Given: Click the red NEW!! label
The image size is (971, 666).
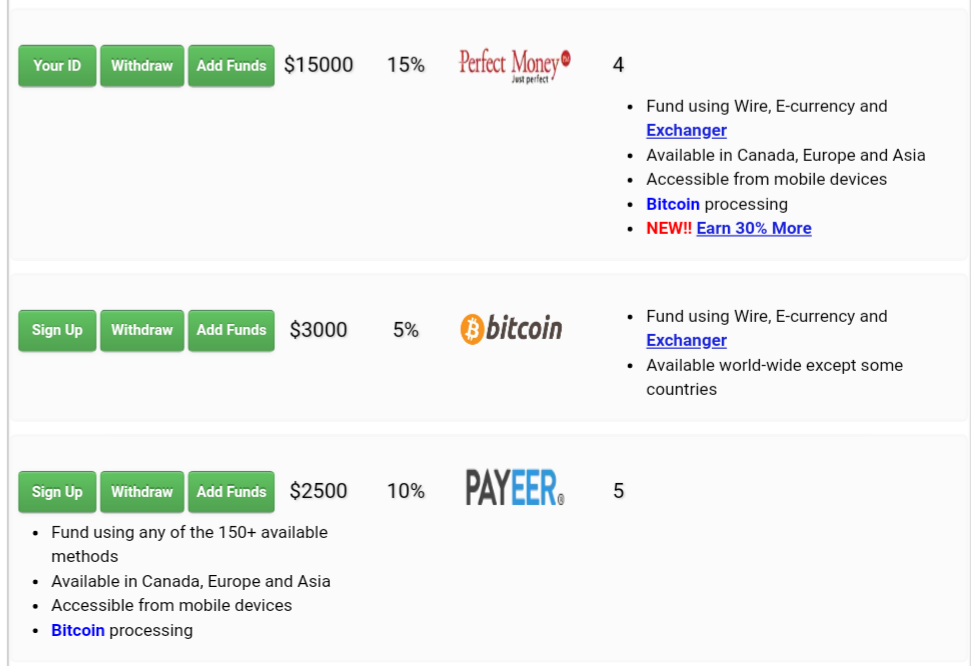Looking at the screenshot, I should coord(669,228).
